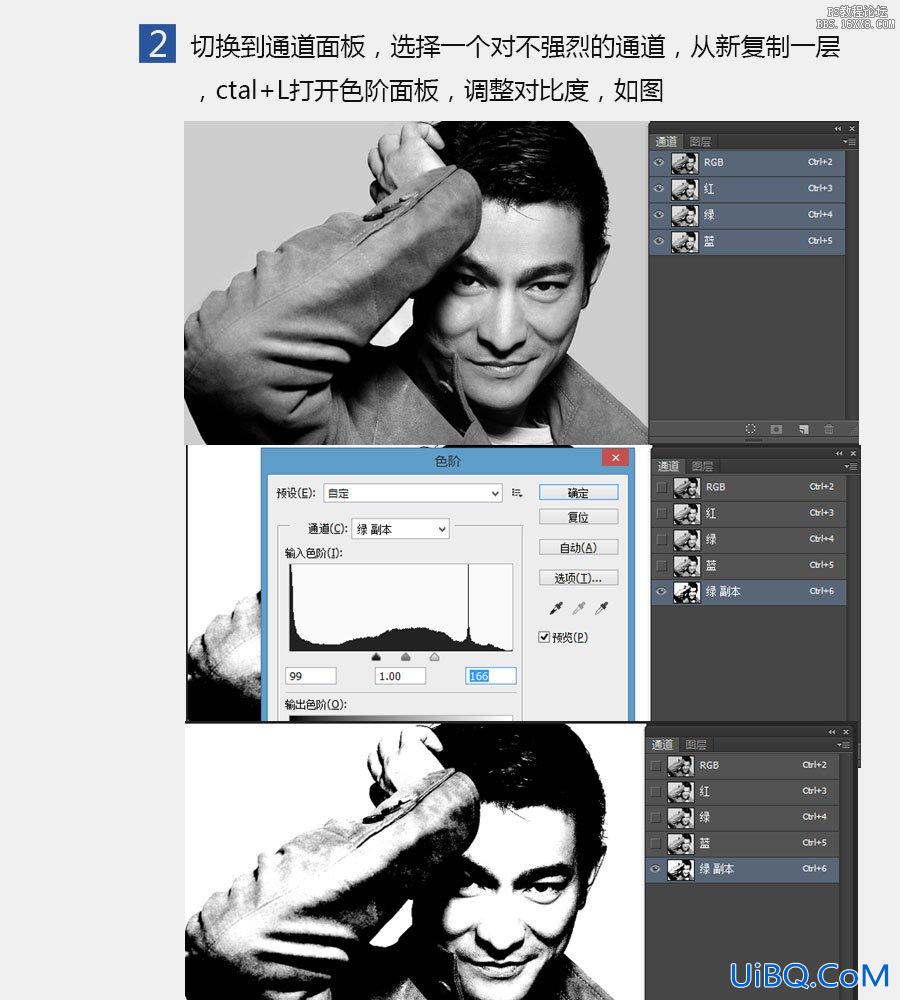Show 蓝 channel visibility in bottom panel
This screenshot has height=1000, width=900.
(x=655, y=843)
